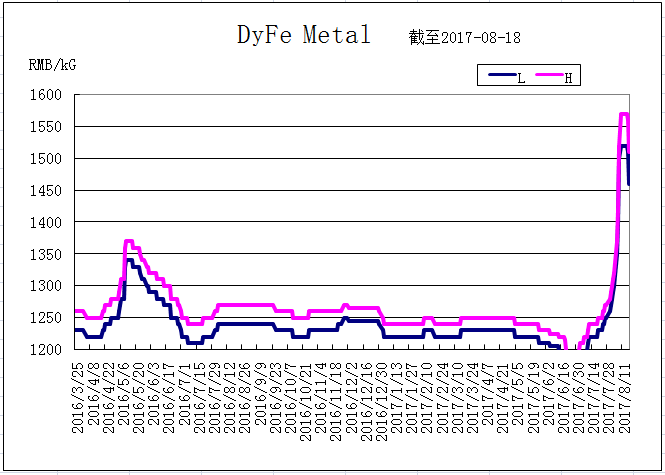
Task: Select the 1200 vertical axis label
Action: pos(46,349)
